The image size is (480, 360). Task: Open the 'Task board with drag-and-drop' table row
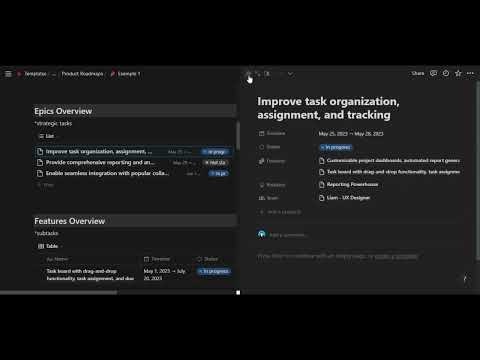click(x=90, y=275)
